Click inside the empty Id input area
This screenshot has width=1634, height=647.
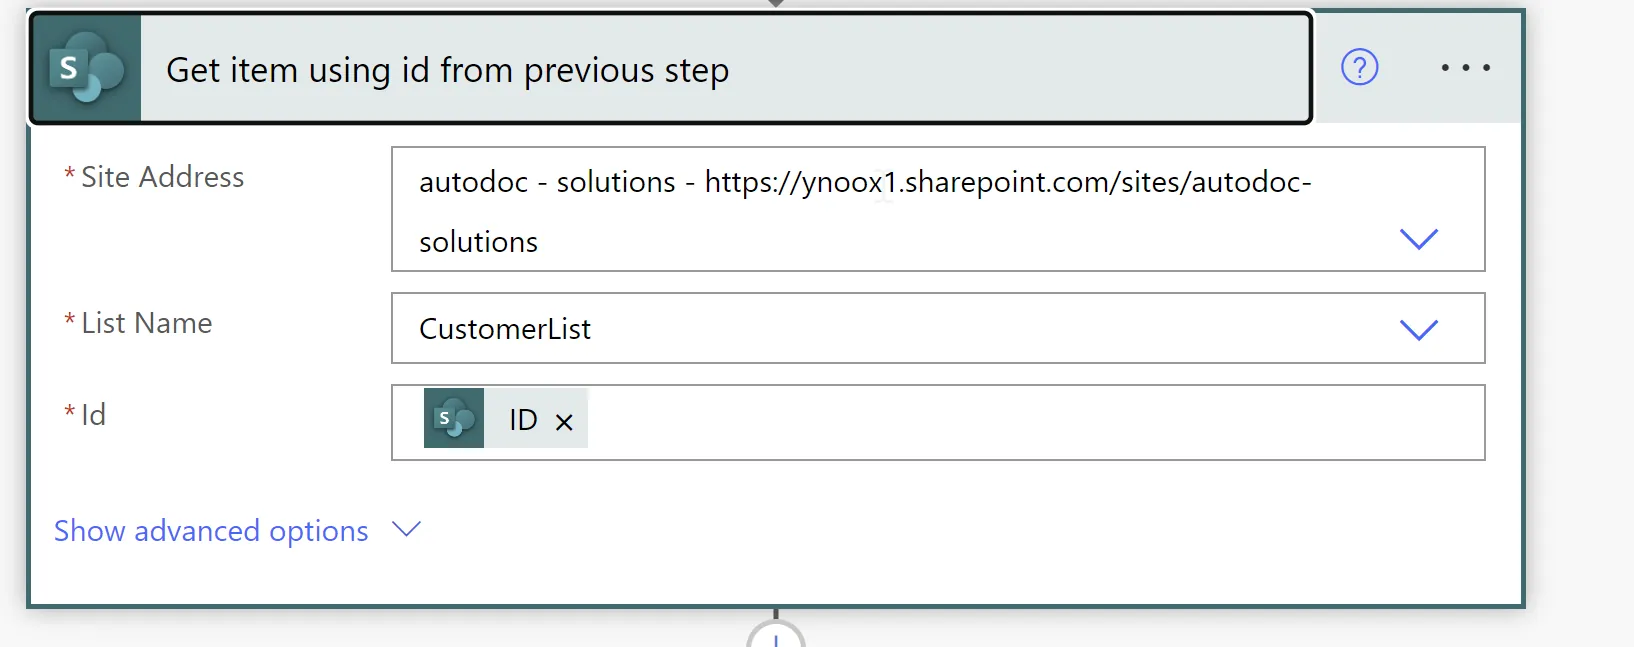(x=1035, y=422)
